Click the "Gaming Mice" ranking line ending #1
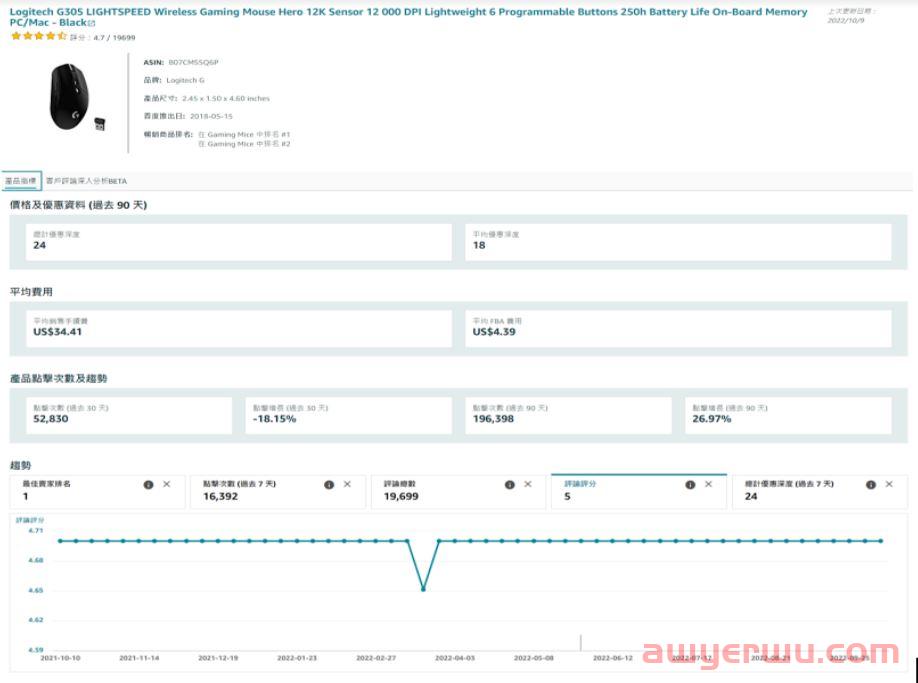The image size is (918, 683). tap(244, 135)
